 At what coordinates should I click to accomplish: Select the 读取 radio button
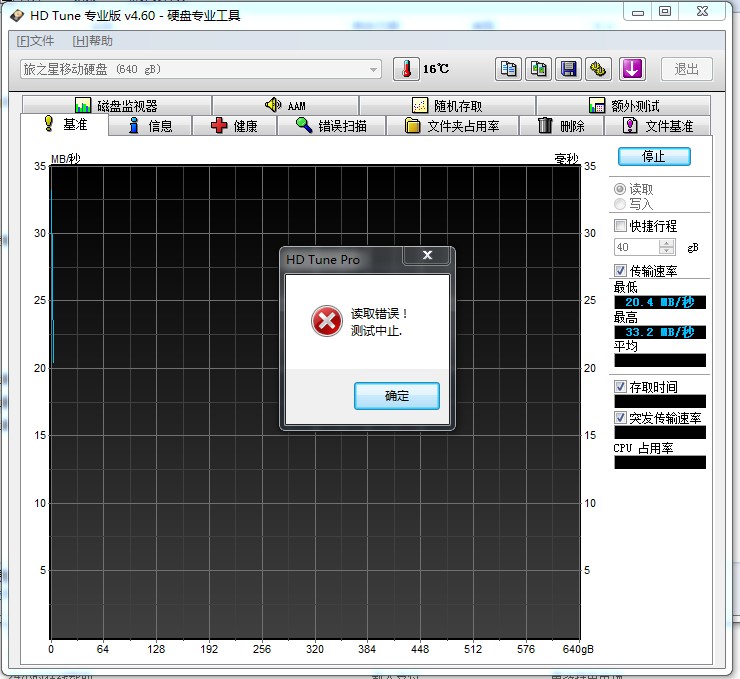click(x=620, y=189)
